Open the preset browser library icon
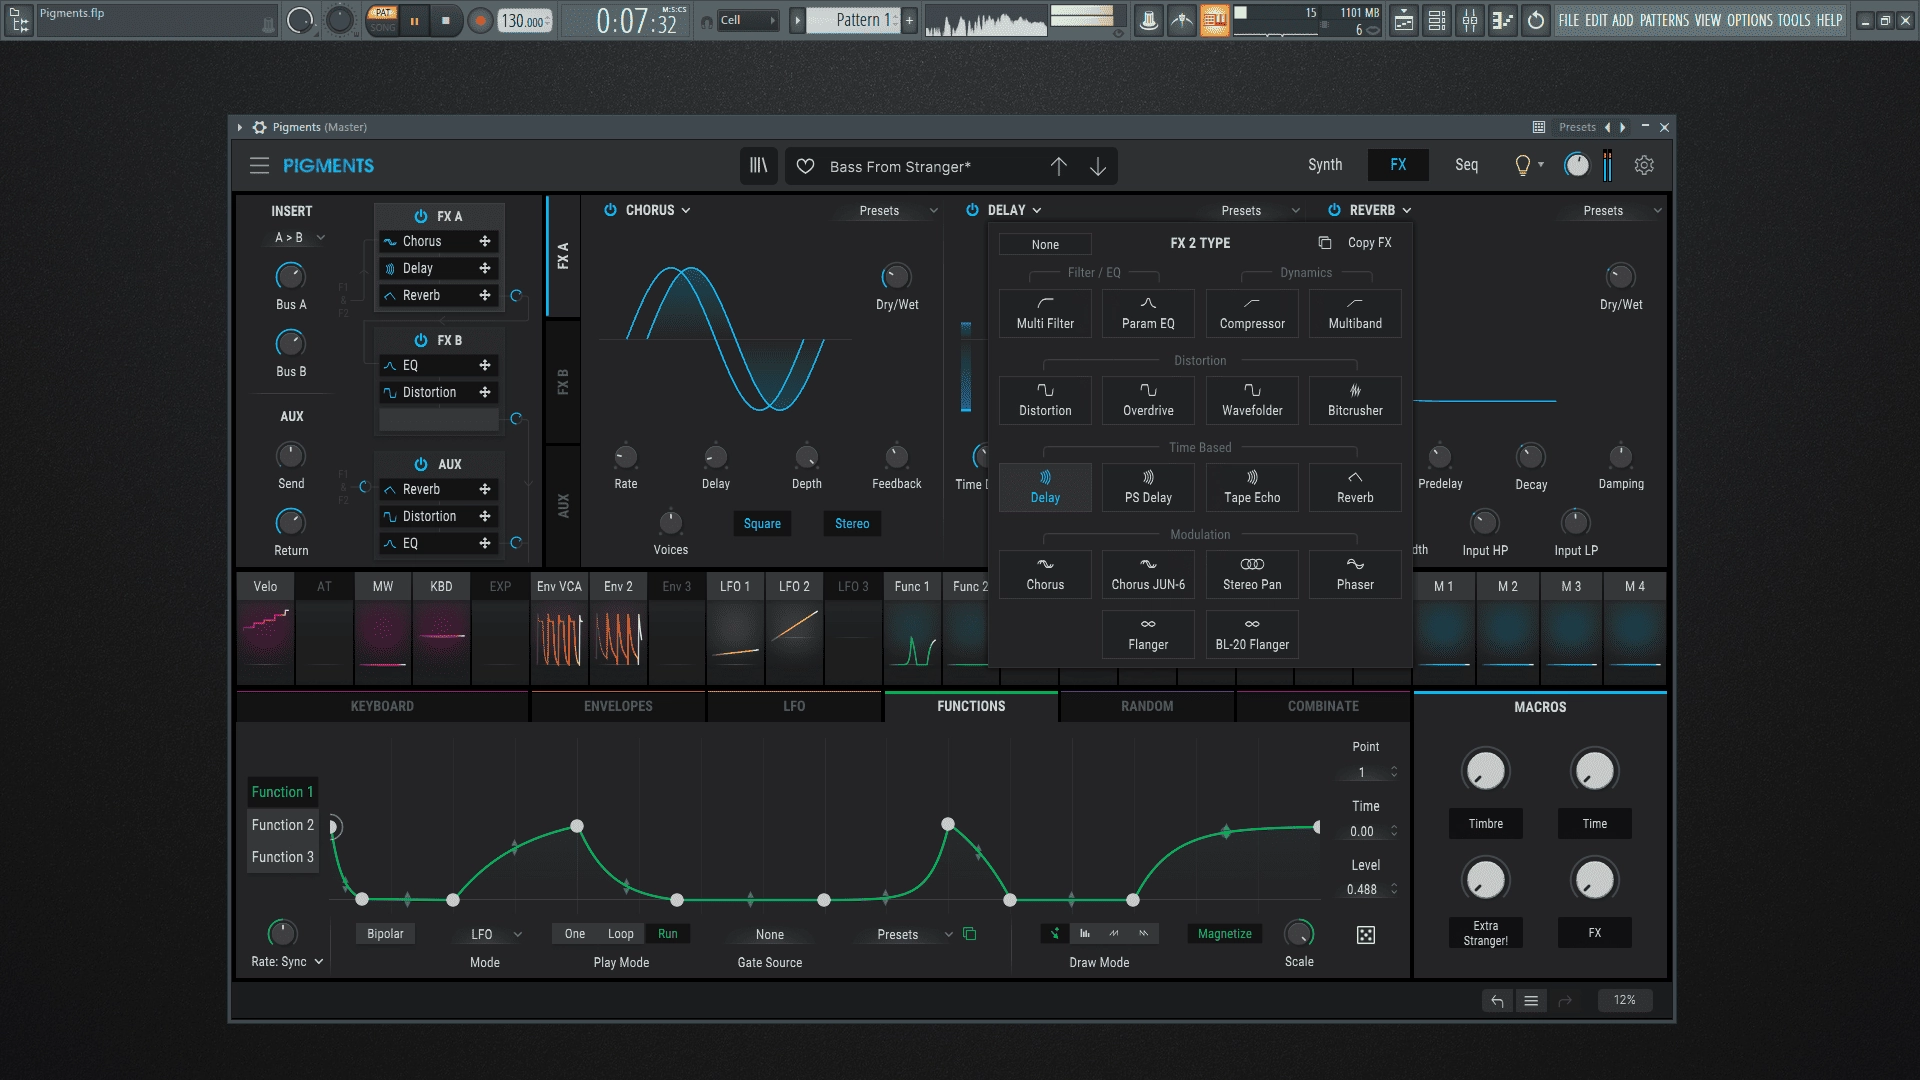 pyautogui.click(x=759, y=166)
